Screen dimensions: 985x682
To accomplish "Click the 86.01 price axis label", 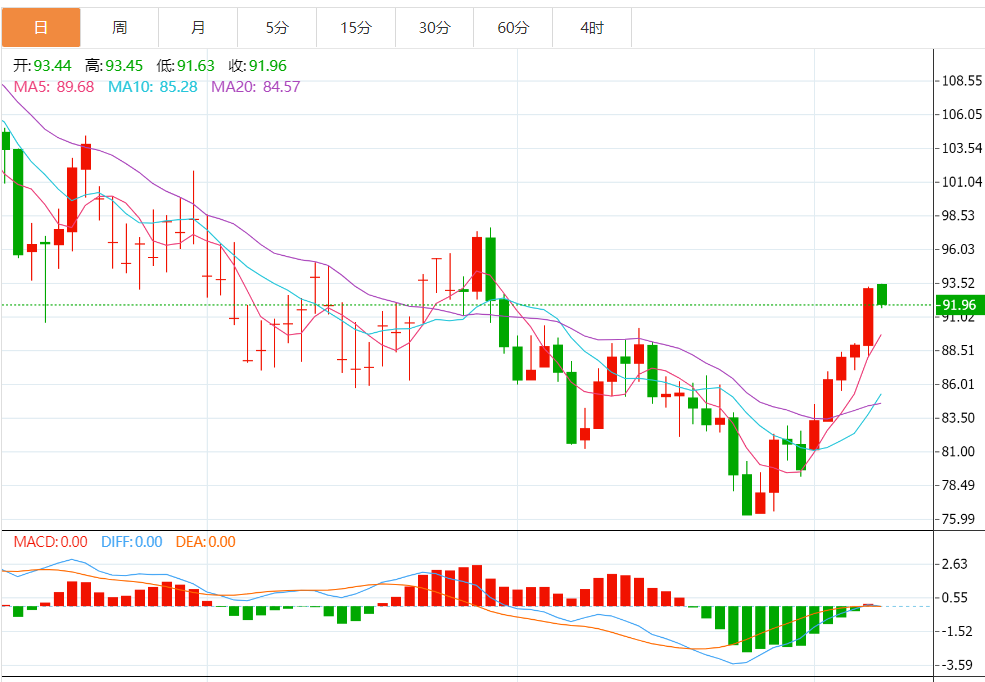I will coord(958,384).
